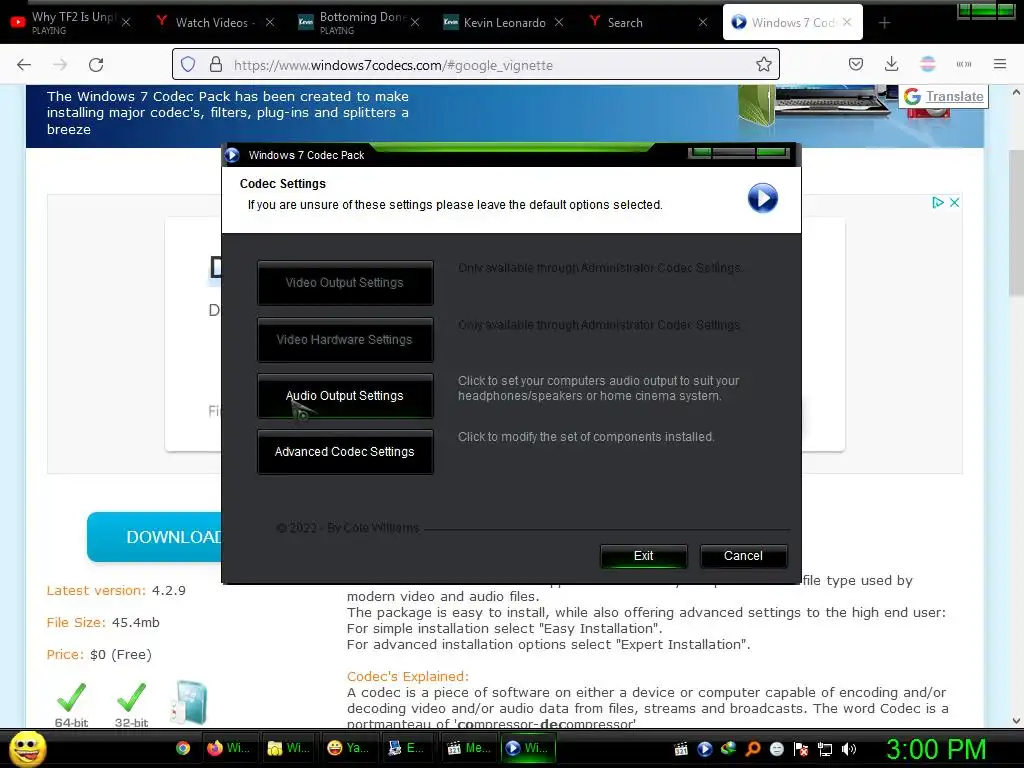Open the blue play codec tray icon
1024x768 pixels.
[705, 749]
